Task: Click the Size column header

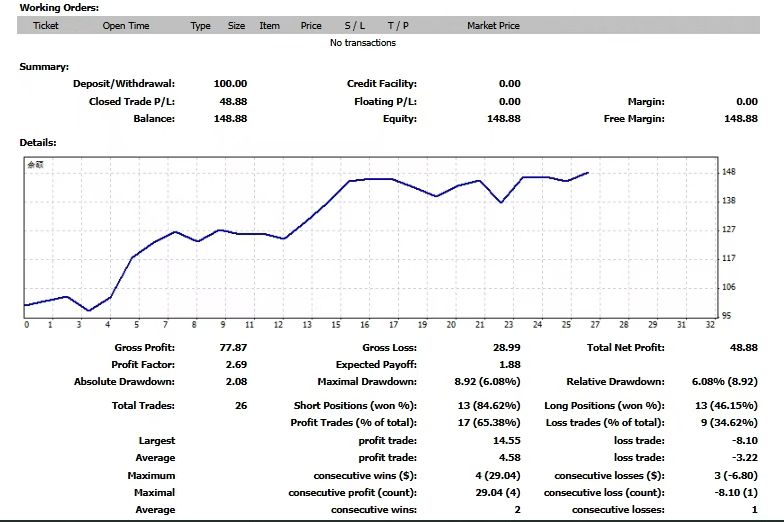Action: (236, 26)
